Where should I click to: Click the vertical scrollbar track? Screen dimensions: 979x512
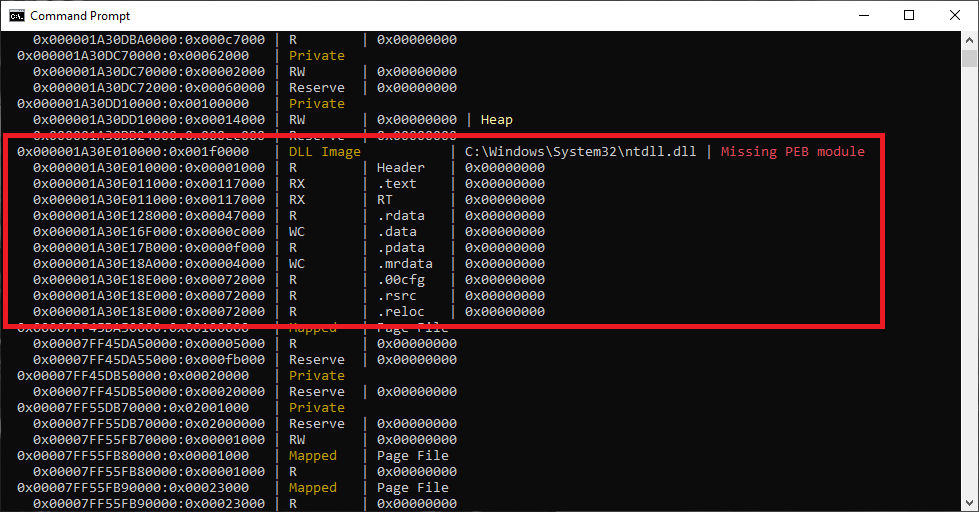[x=970, y=300]
